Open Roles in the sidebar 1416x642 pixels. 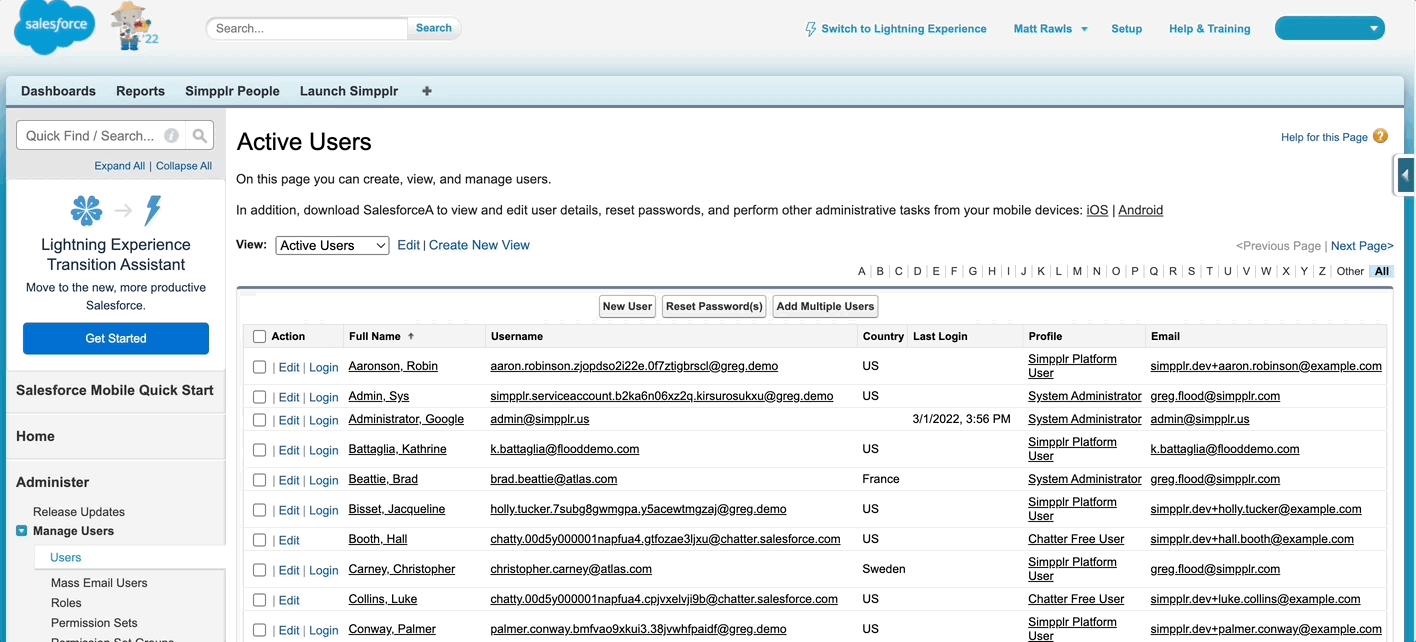(x=66, y=603)
